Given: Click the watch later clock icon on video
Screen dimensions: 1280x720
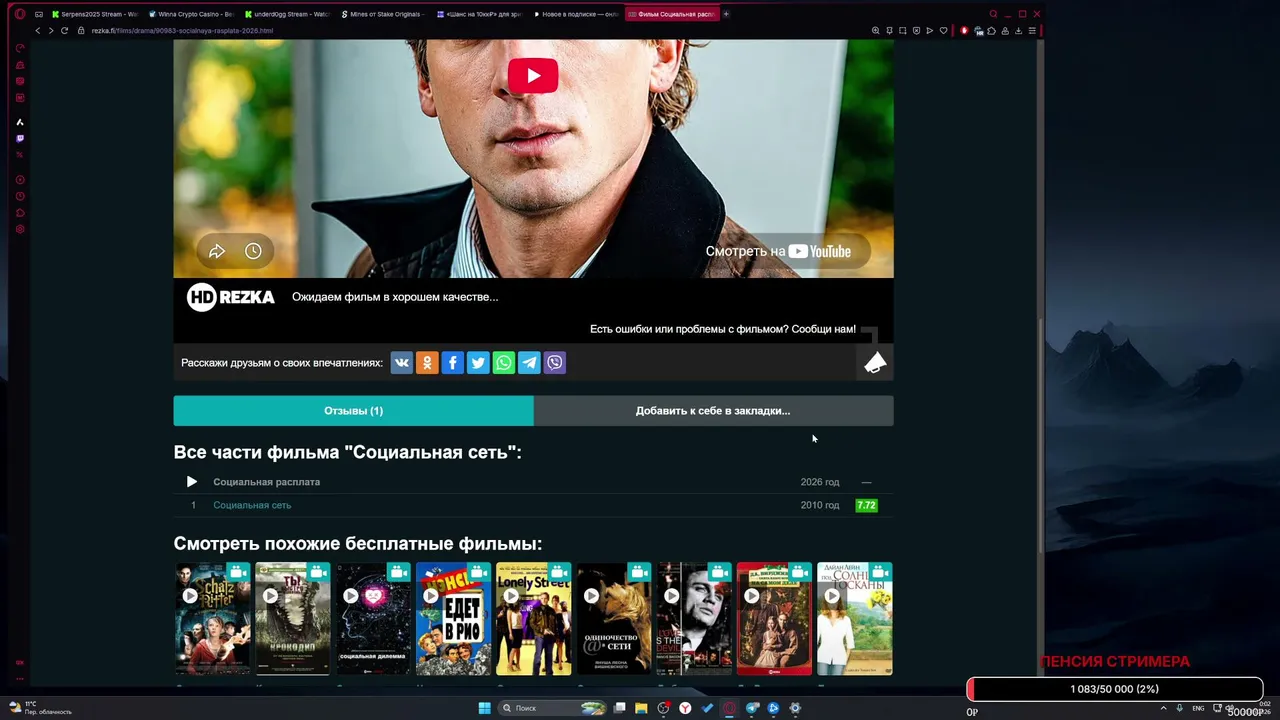Looking at the screenshot, I should (253, 251).
